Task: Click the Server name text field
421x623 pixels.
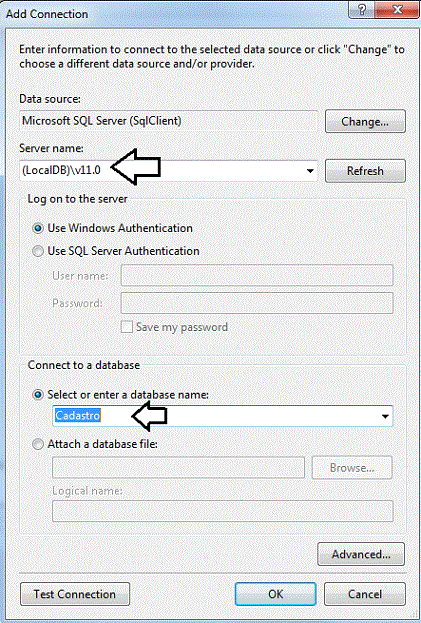Action: [162, 171]
